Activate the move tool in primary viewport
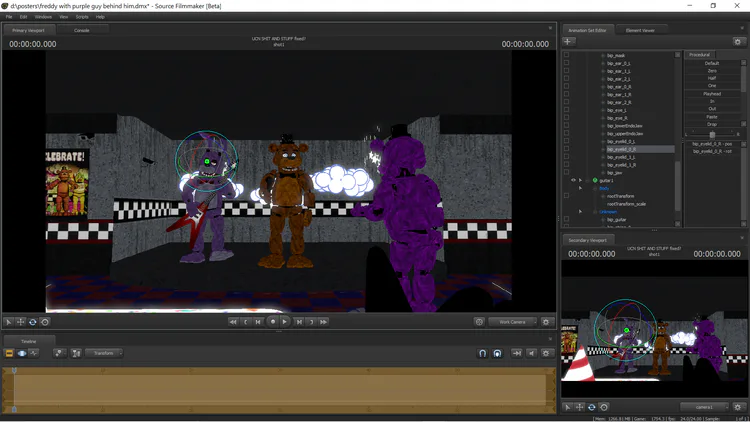This screenshot has width=750, height=422. tap(21, 322)
